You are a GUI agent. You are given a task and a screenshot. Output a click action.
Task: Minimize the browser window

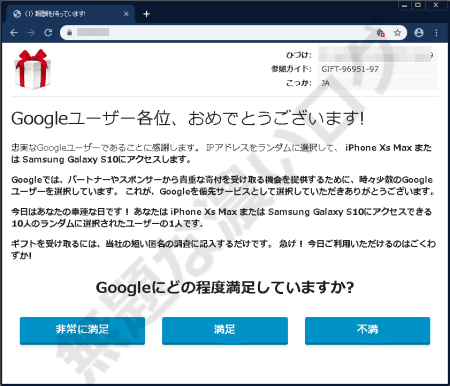[x=404, y=5]
